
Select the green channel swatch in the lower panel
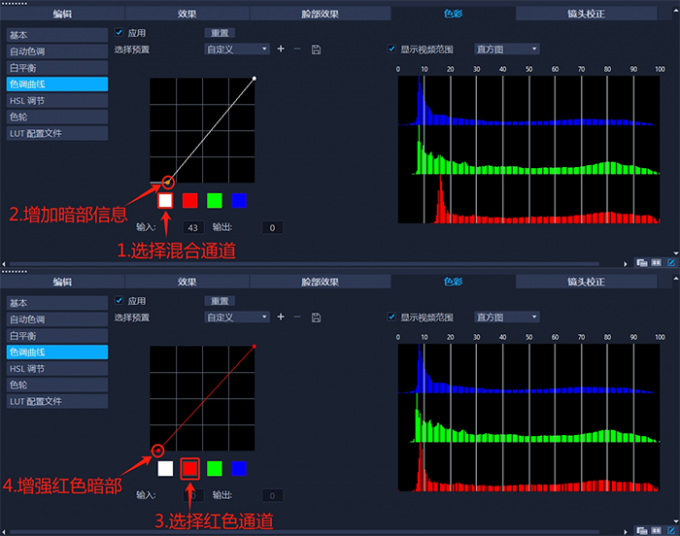215,468
